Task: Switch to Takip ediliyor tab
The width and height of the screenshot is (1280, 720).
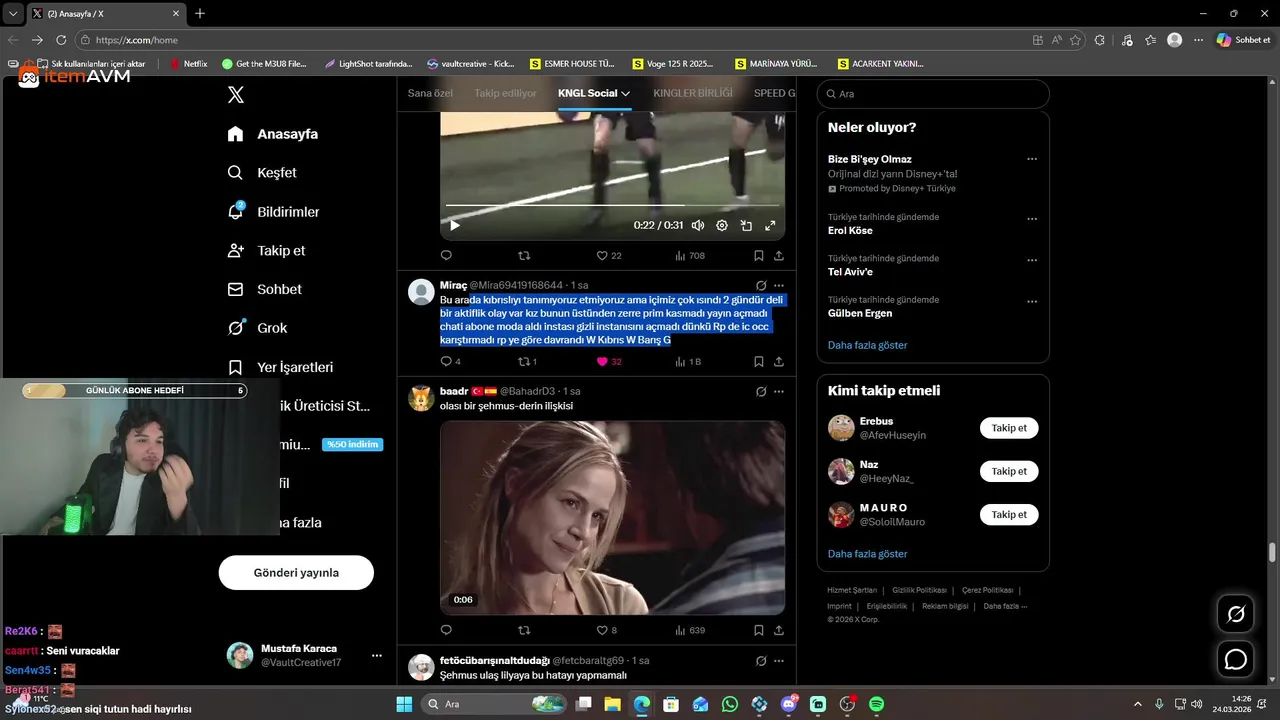Action: [x=505, y=93]
